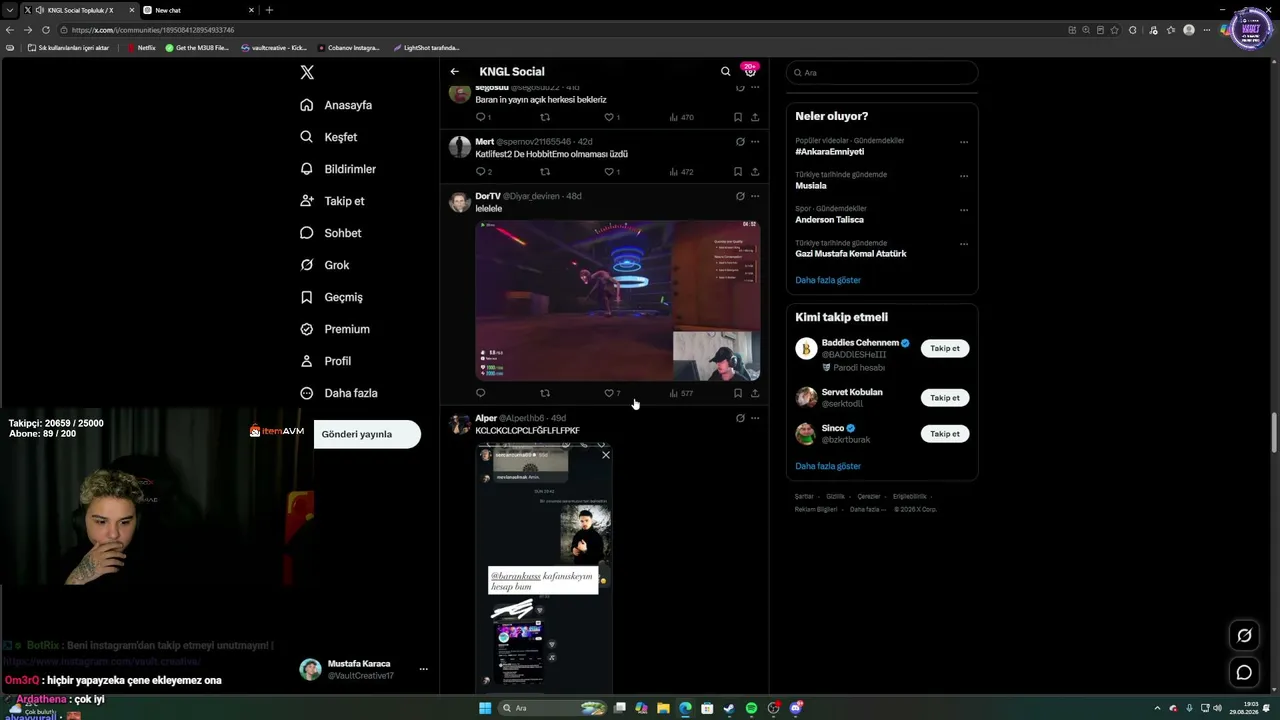The image size is (1280, 720).
Task: Bookmark DorTV's lelelele post
Action: 738,393
